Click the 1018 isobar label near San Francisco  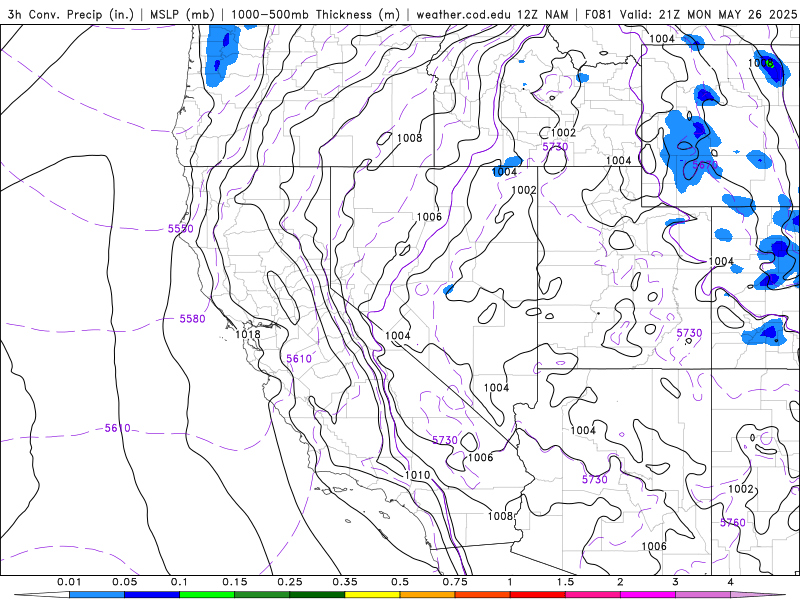(248, 335)
